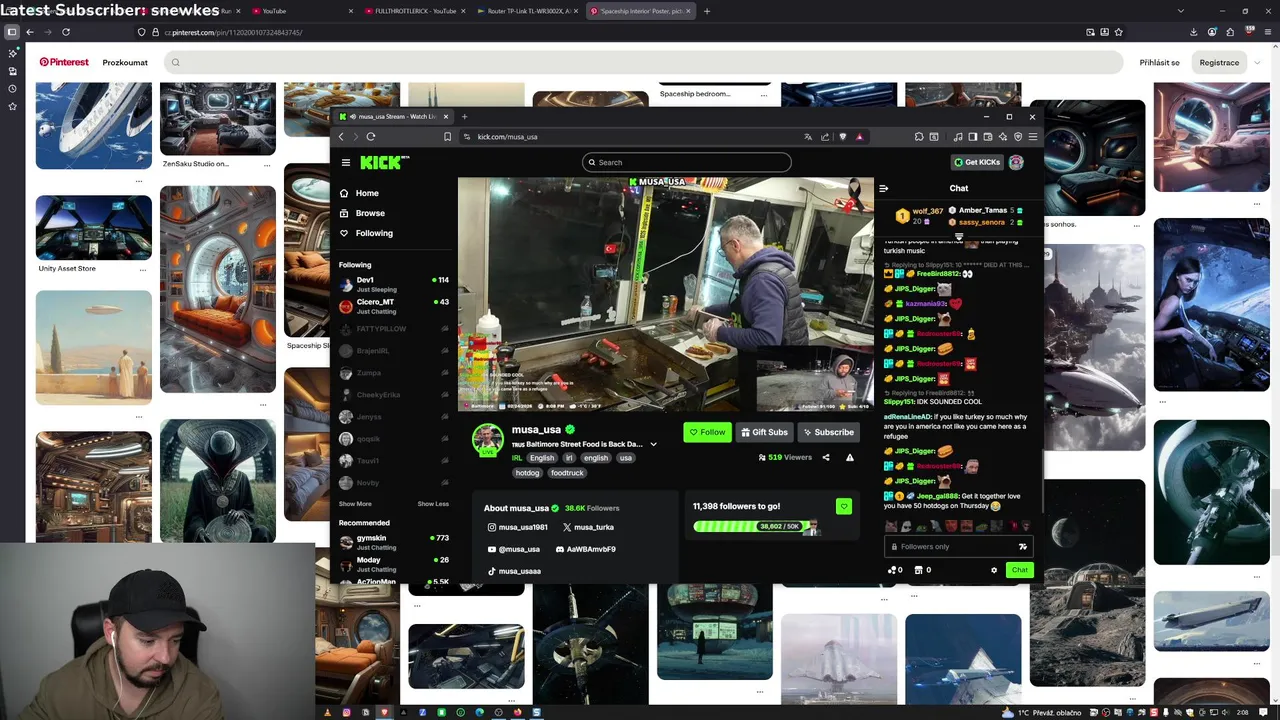
Task: Open musa_turka X profile link
Action: click(588, 527)
